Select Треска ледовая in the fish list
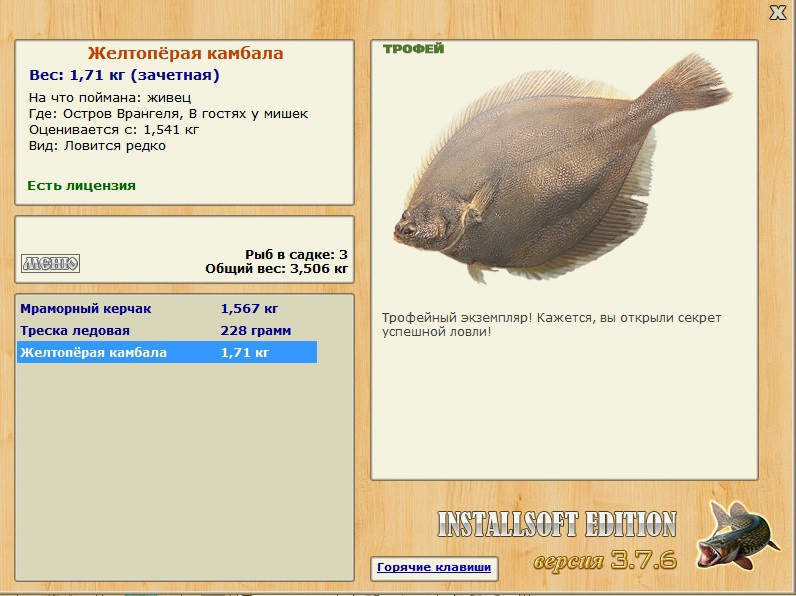Image resolution: width=796 pixels, height=596 pixels. (x=167, y=330)
